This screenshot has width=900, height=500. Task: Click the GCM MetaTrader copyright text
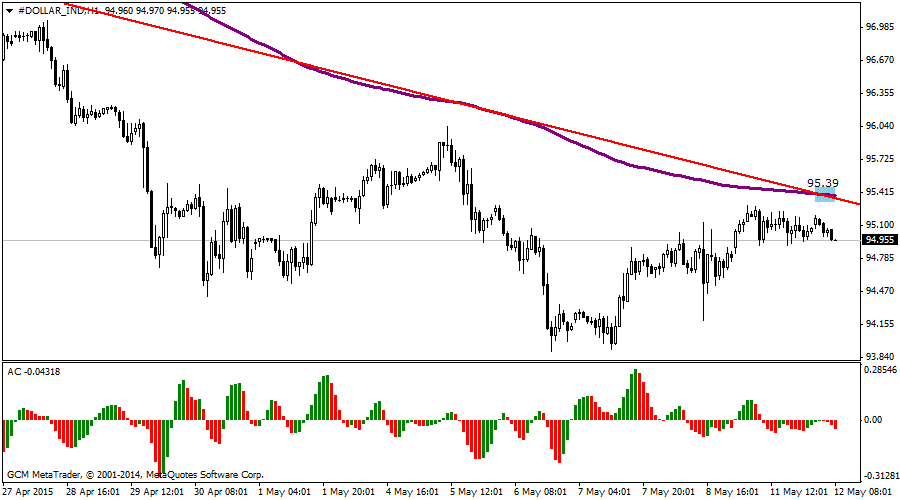[x=135, y=474]
